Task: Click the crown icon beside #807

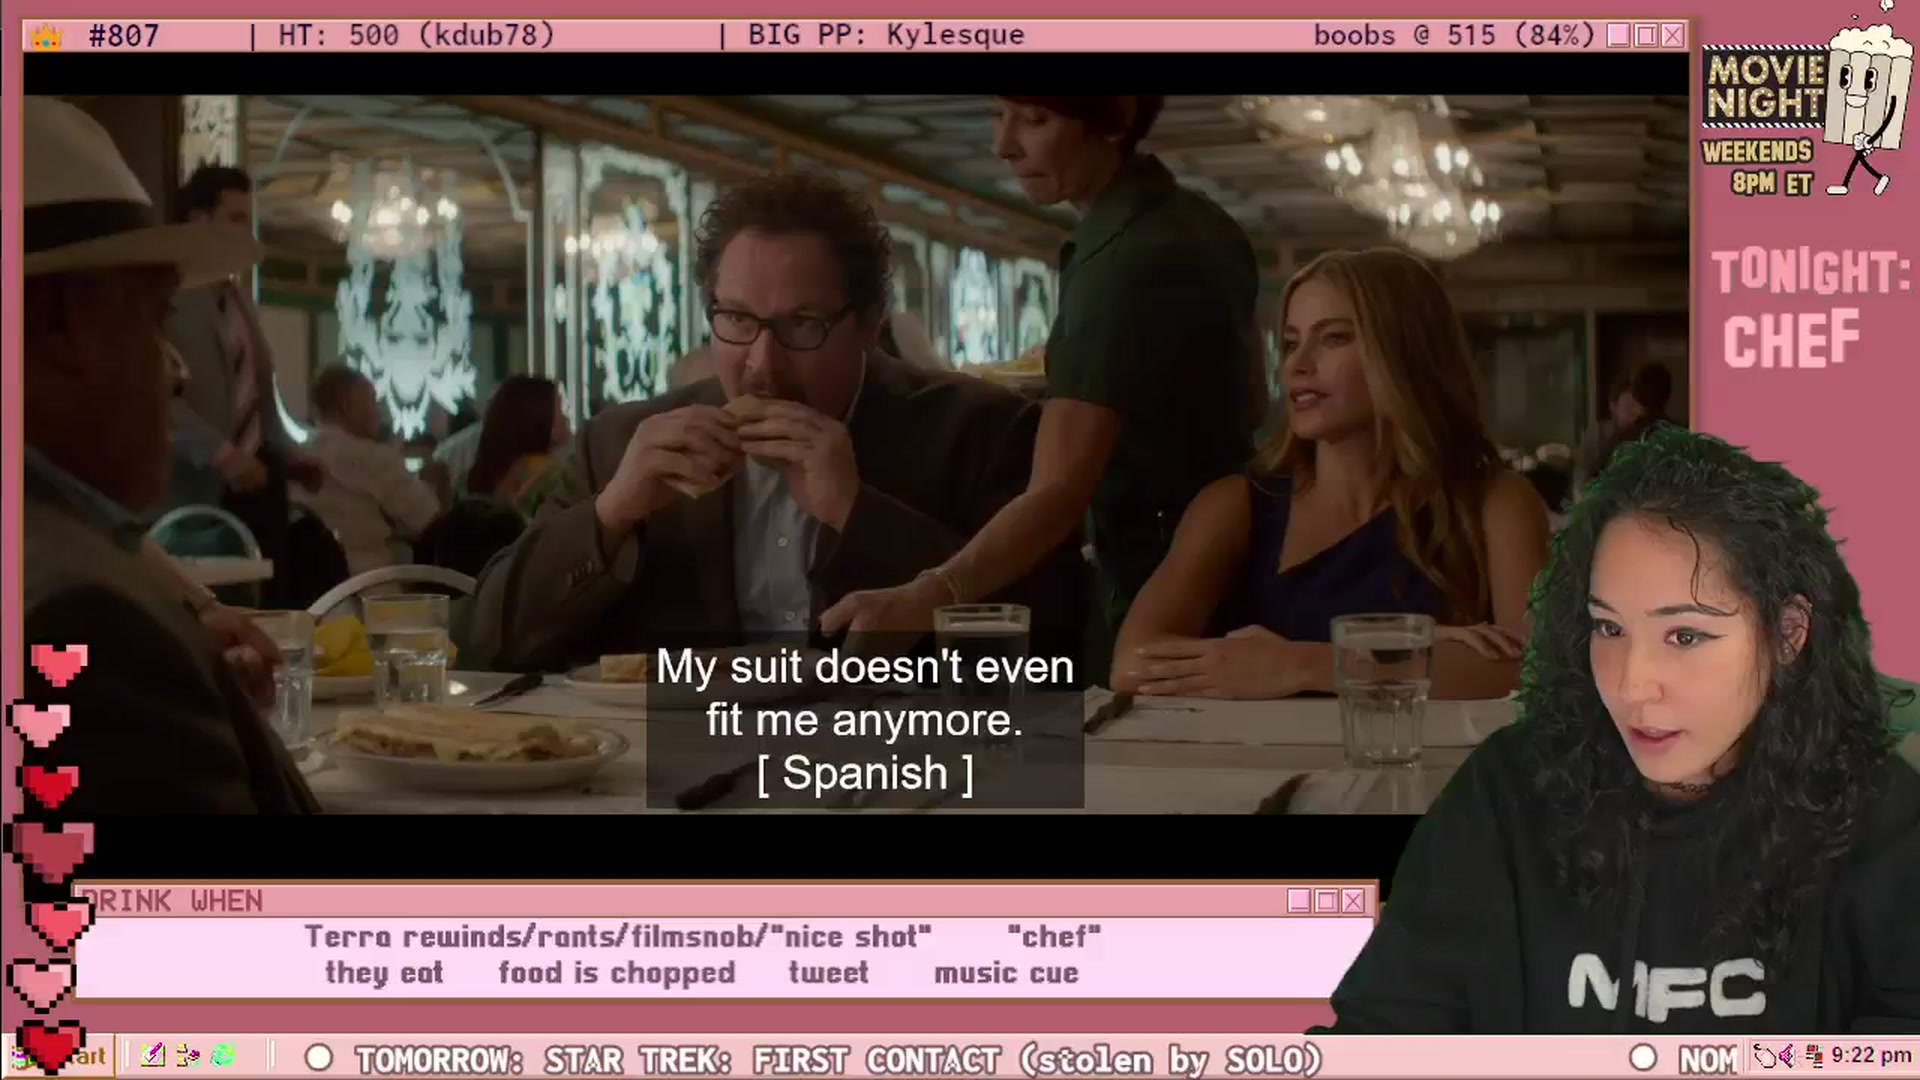Action: pyautogui.click(x=47, y=37)
